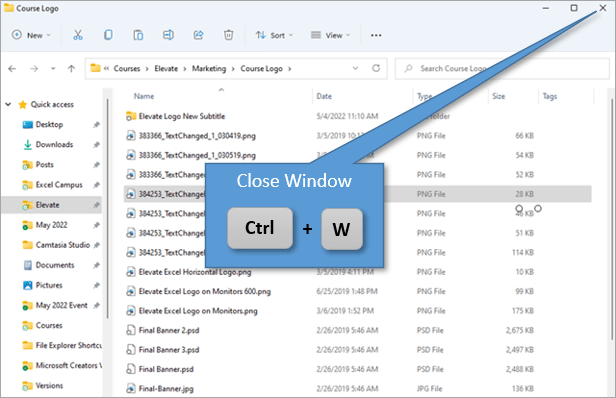Viewport: 616px width, 398px height.
Task: Navigate to Marketing breadcrumb segment
Action: point(209,68)
